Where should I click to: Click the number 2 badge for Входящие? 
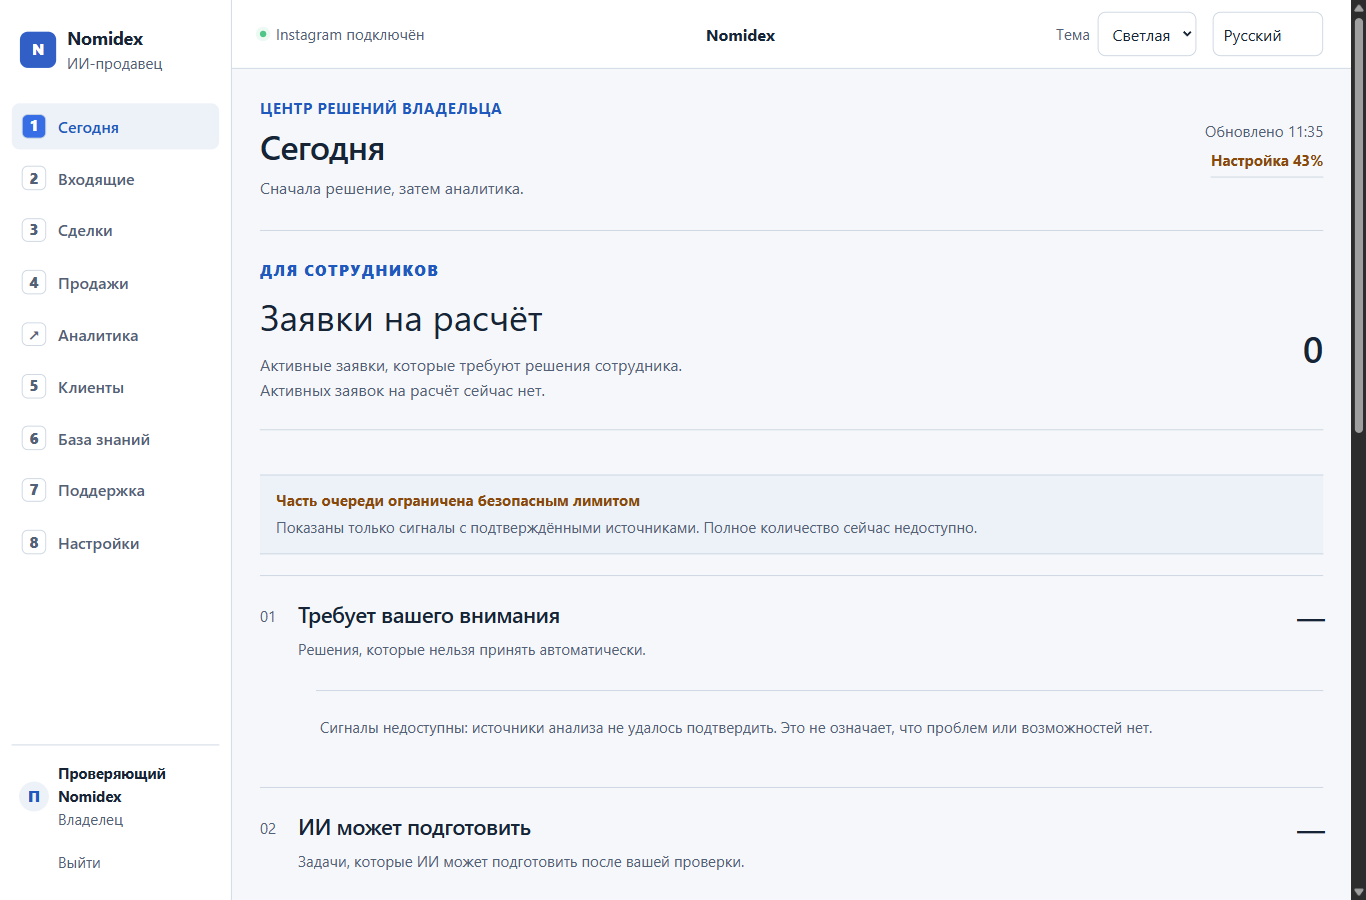coord(34,178)
